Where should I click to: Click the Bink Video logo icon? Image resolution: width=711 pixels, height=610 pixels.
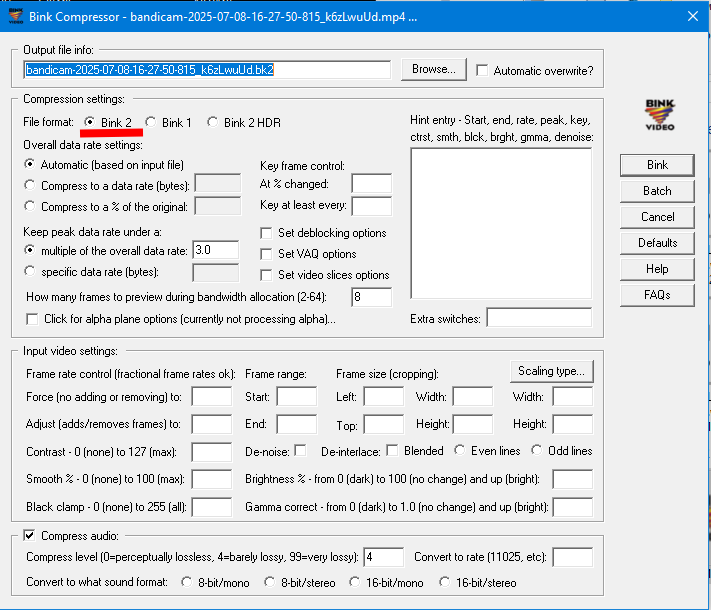coord(659,115)
